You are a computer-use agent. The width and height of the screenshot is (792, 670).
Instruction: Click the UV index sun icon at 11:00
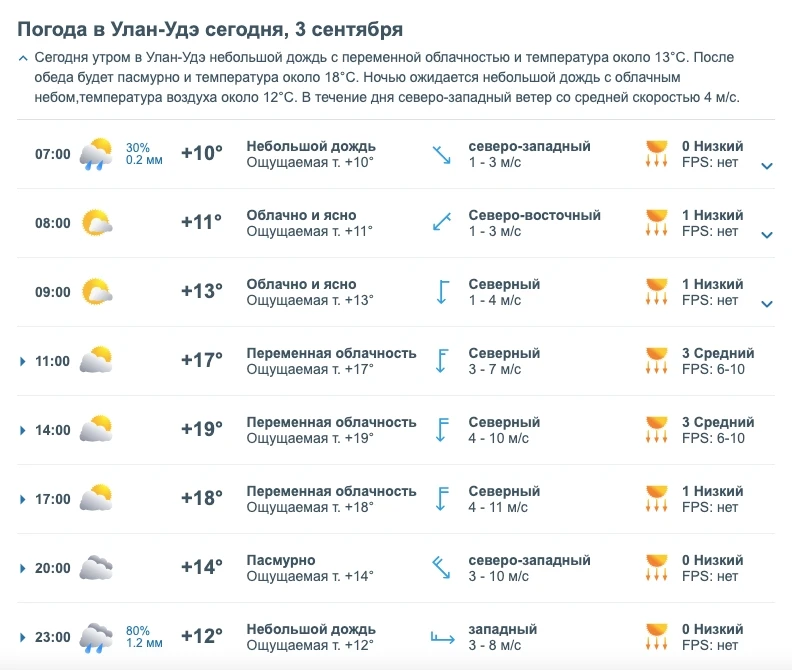pos(657,361)
